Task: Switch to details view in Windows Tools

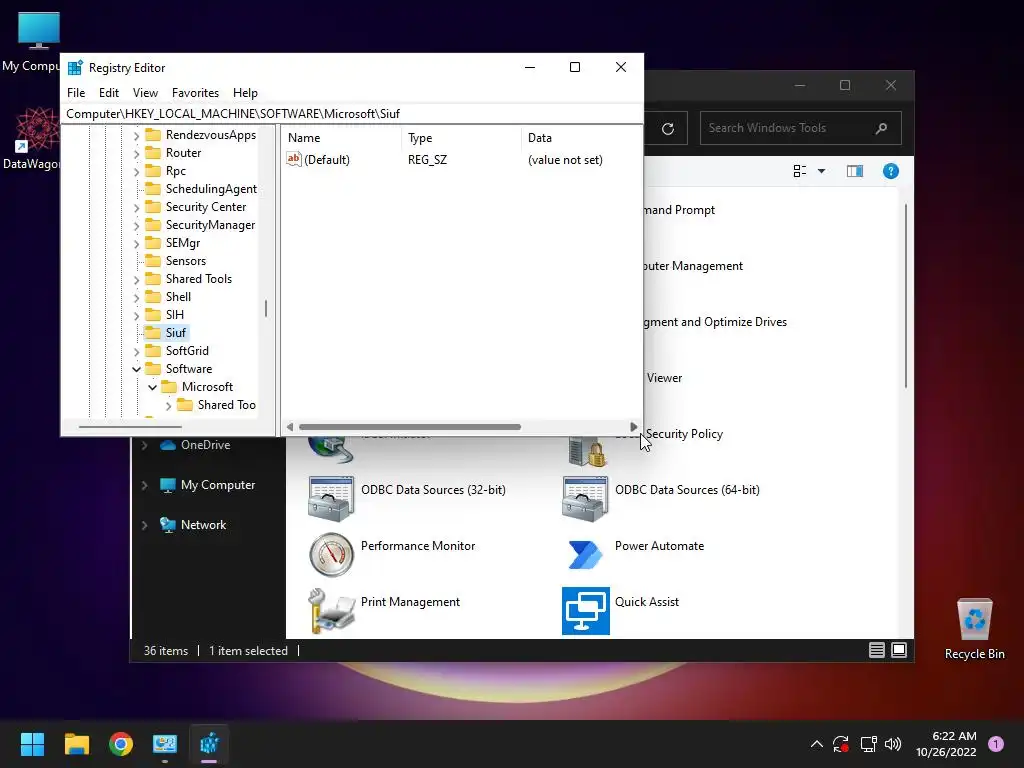Action: point(876,650)
